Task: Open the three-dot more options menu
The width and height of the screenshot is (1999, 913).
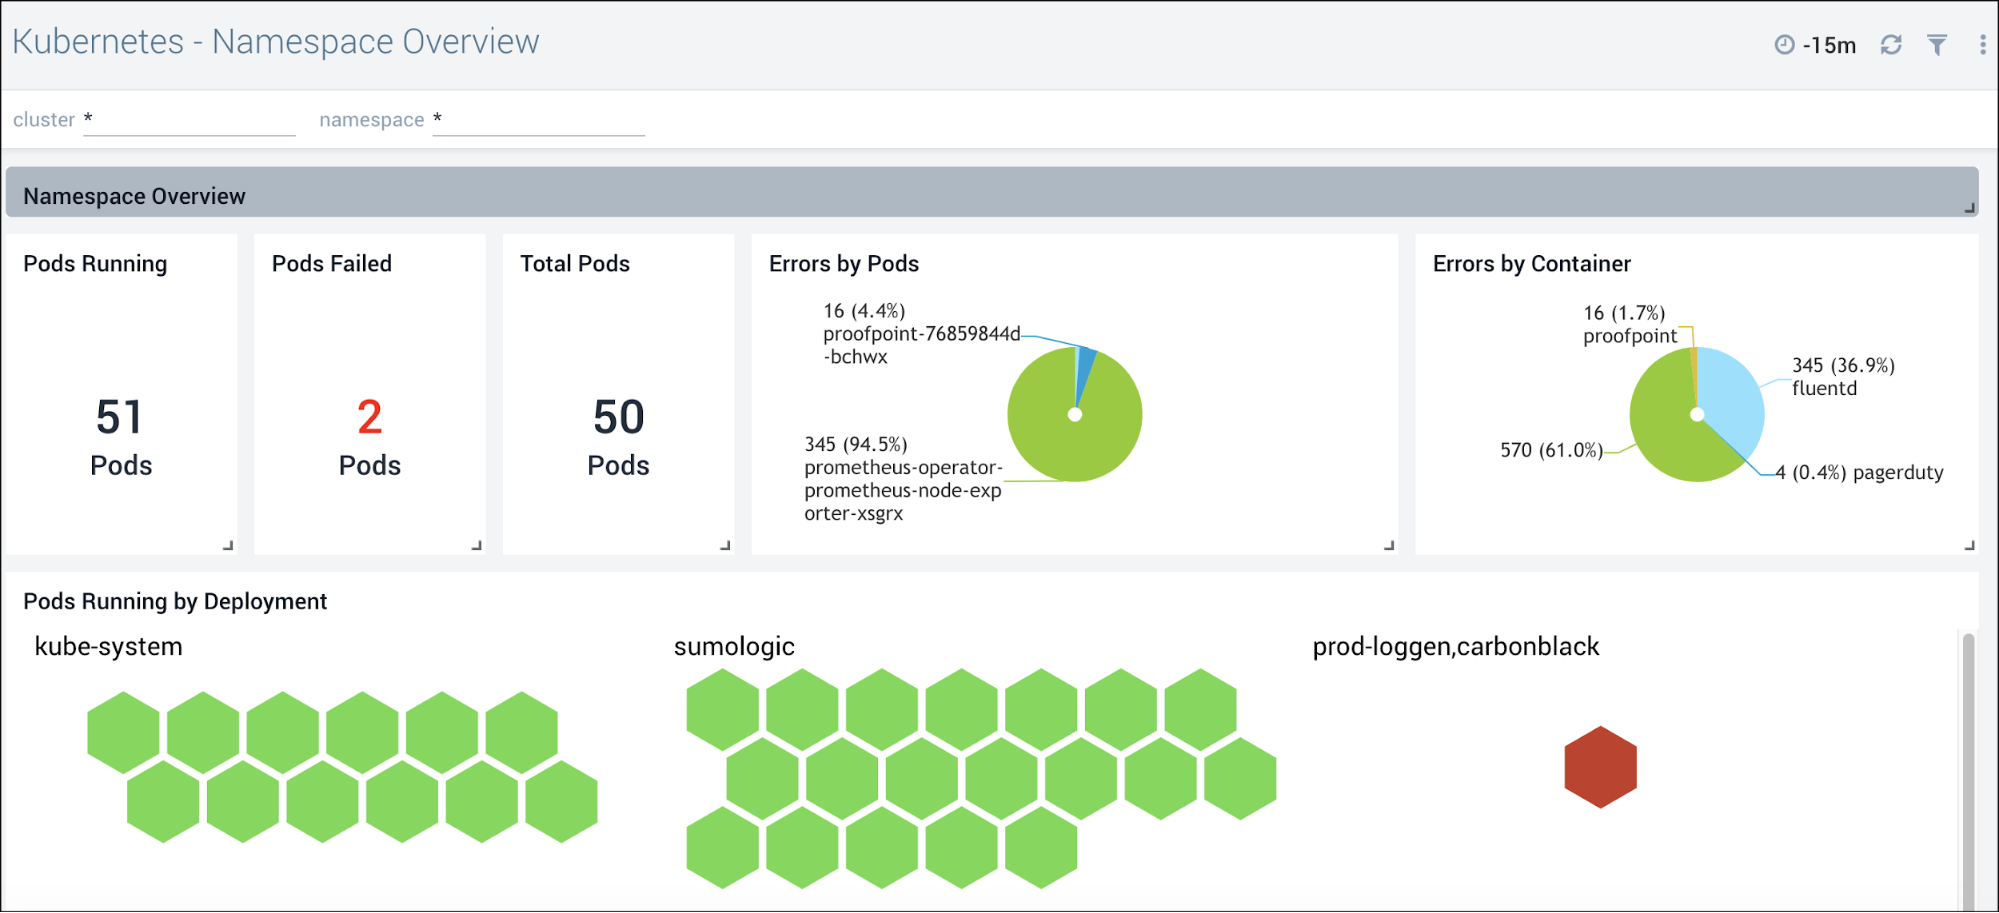Action: pos(1982,45)
